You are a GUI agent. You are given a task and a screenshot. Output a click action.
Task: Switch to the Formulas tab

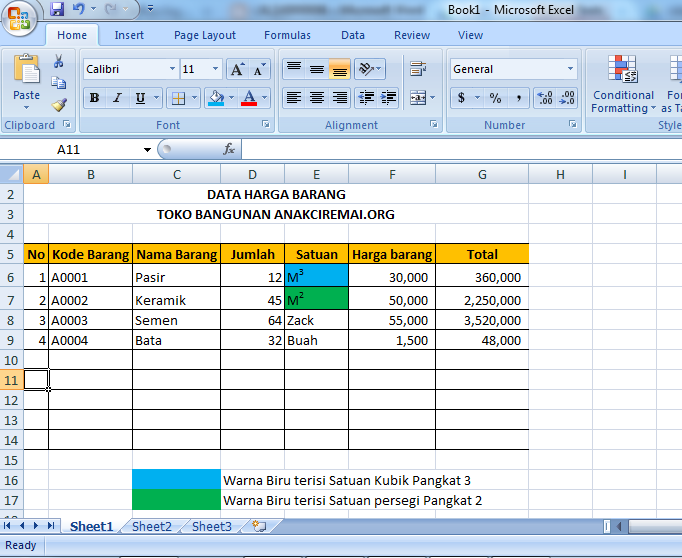(287, 35)
